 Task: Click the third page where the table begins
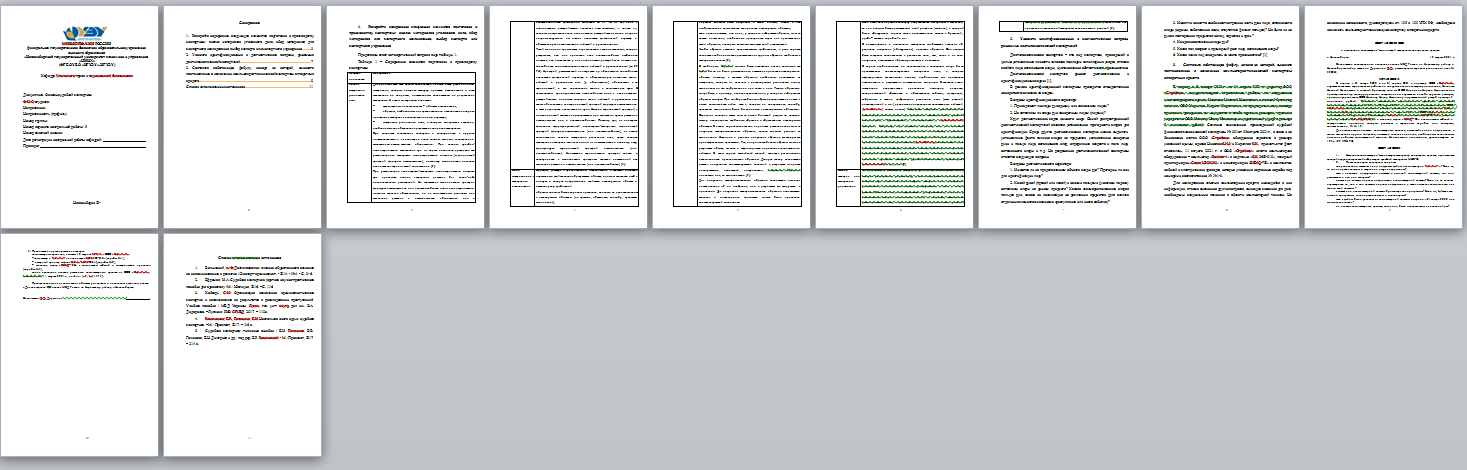pyautogui.click(x=405, y=118)
